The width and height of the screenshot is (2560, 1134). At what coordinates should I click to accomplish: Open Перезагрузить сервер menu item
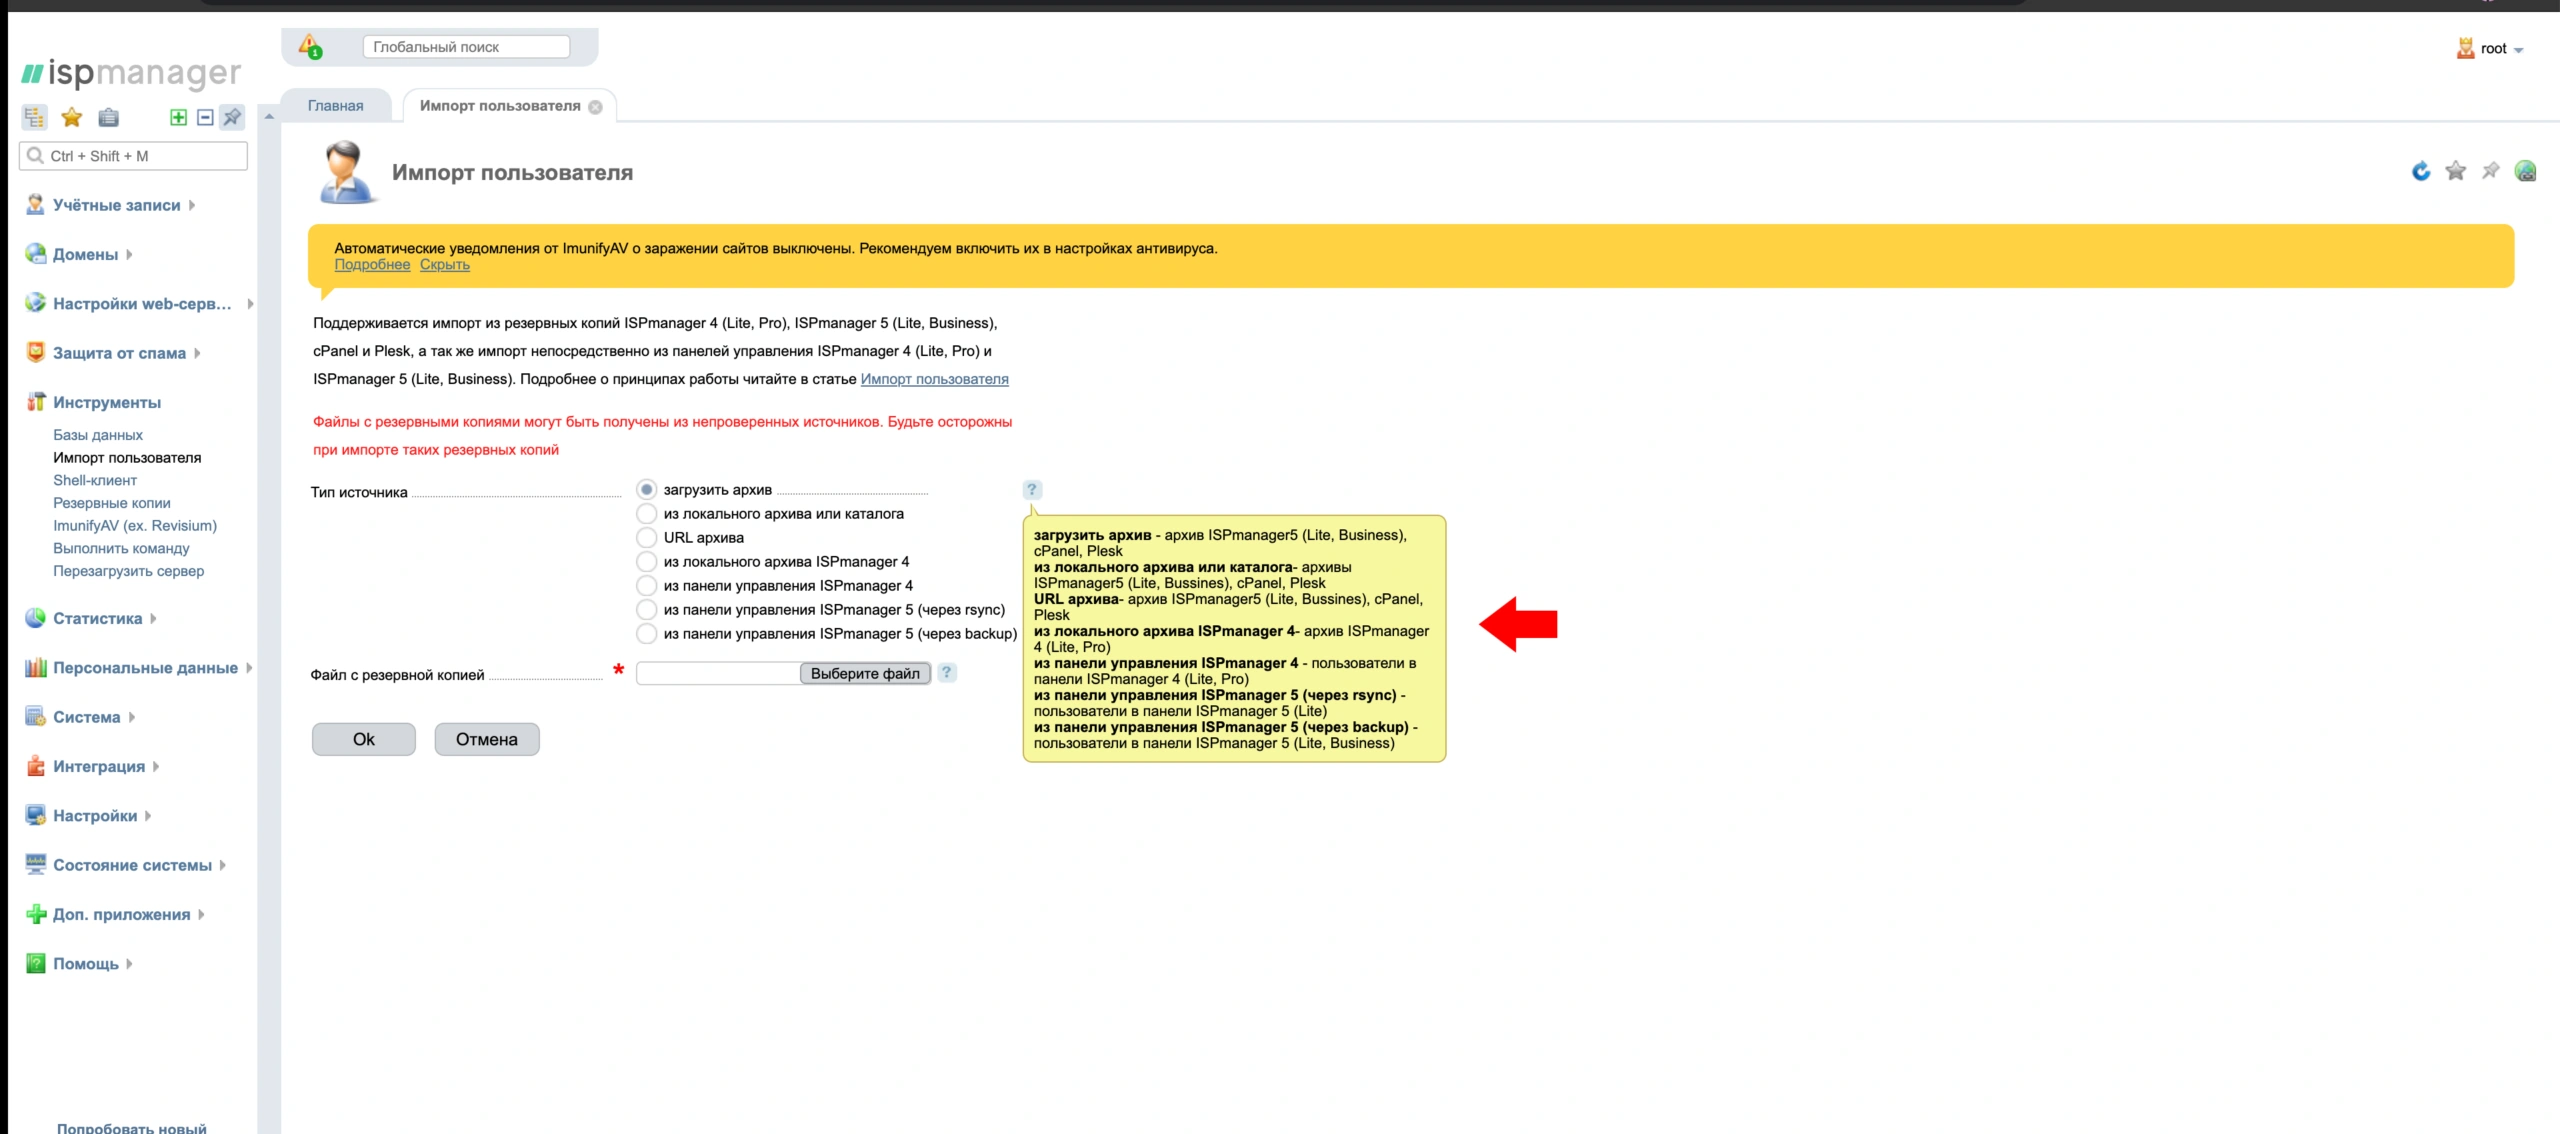coord(129,571)
